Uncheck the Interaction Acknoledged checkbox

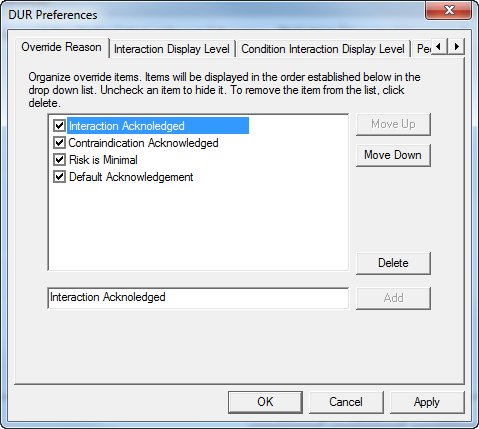[x=59, y=126]
